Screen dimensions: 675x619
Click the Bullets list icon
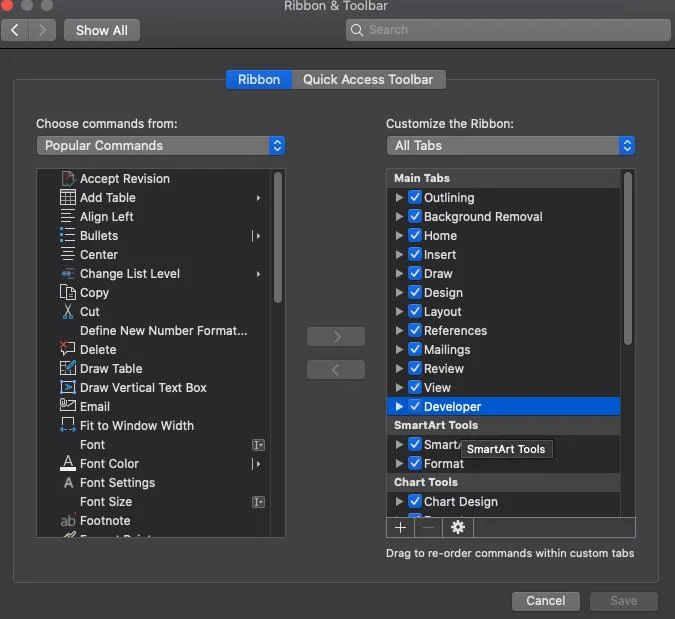click(x=68, y=235)
